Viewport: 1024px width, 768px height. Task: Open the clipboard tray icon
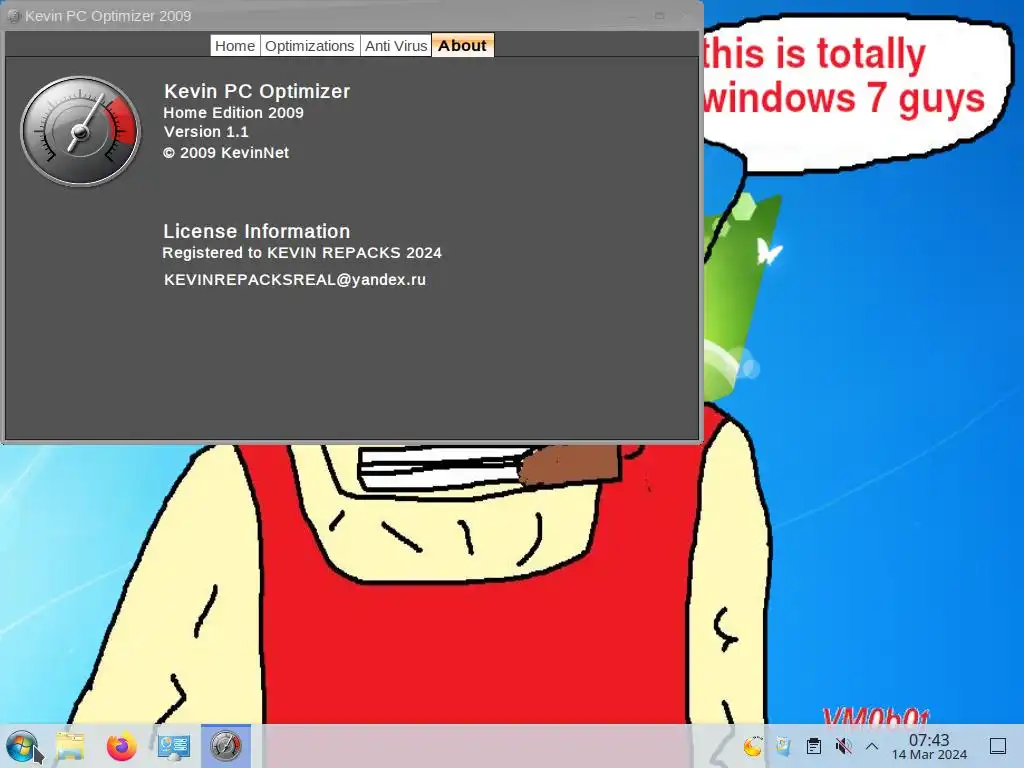(814, 746)
